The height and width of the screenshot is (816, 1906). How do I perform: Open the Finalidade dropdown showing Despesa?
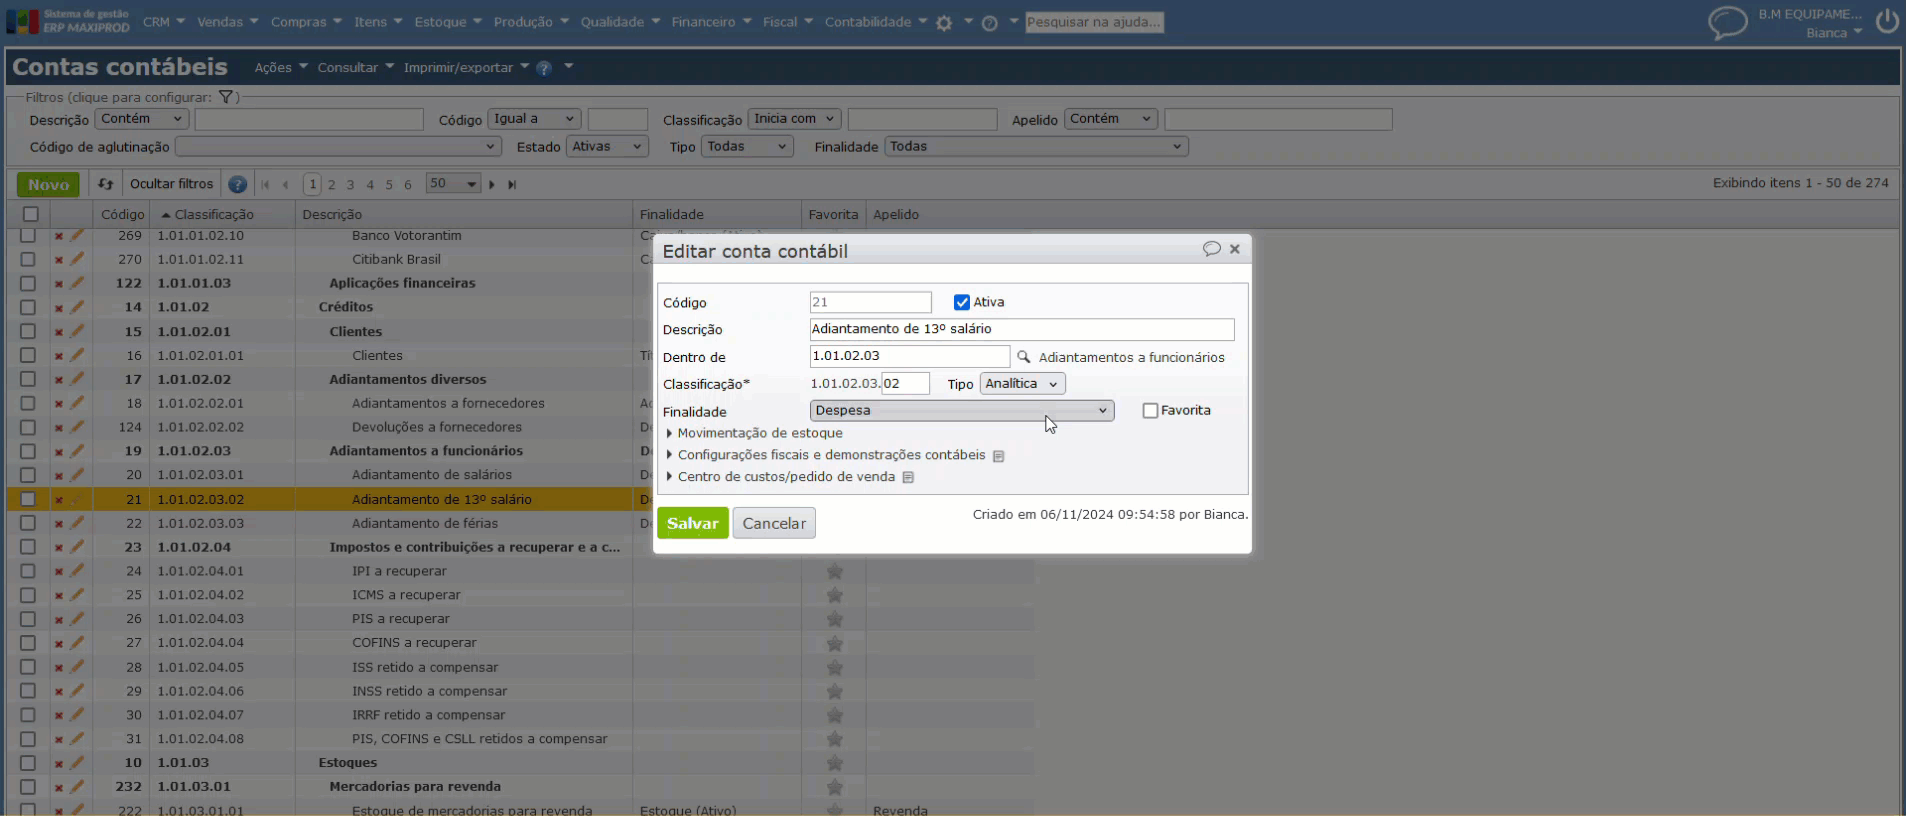coord(962,411)
